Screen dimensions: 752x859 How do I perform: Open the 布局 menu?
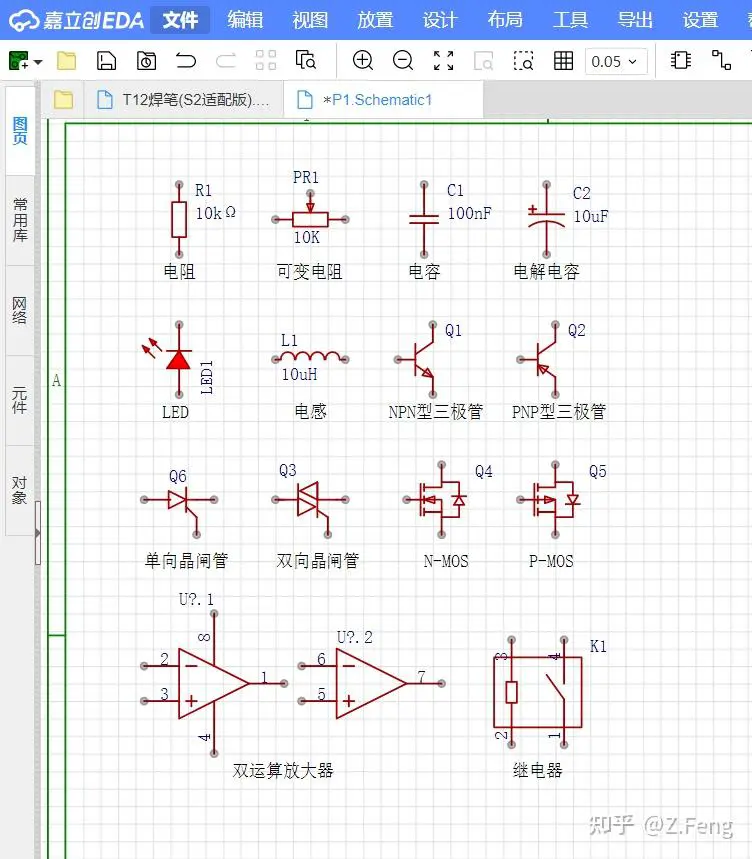(x=505, y=20)
